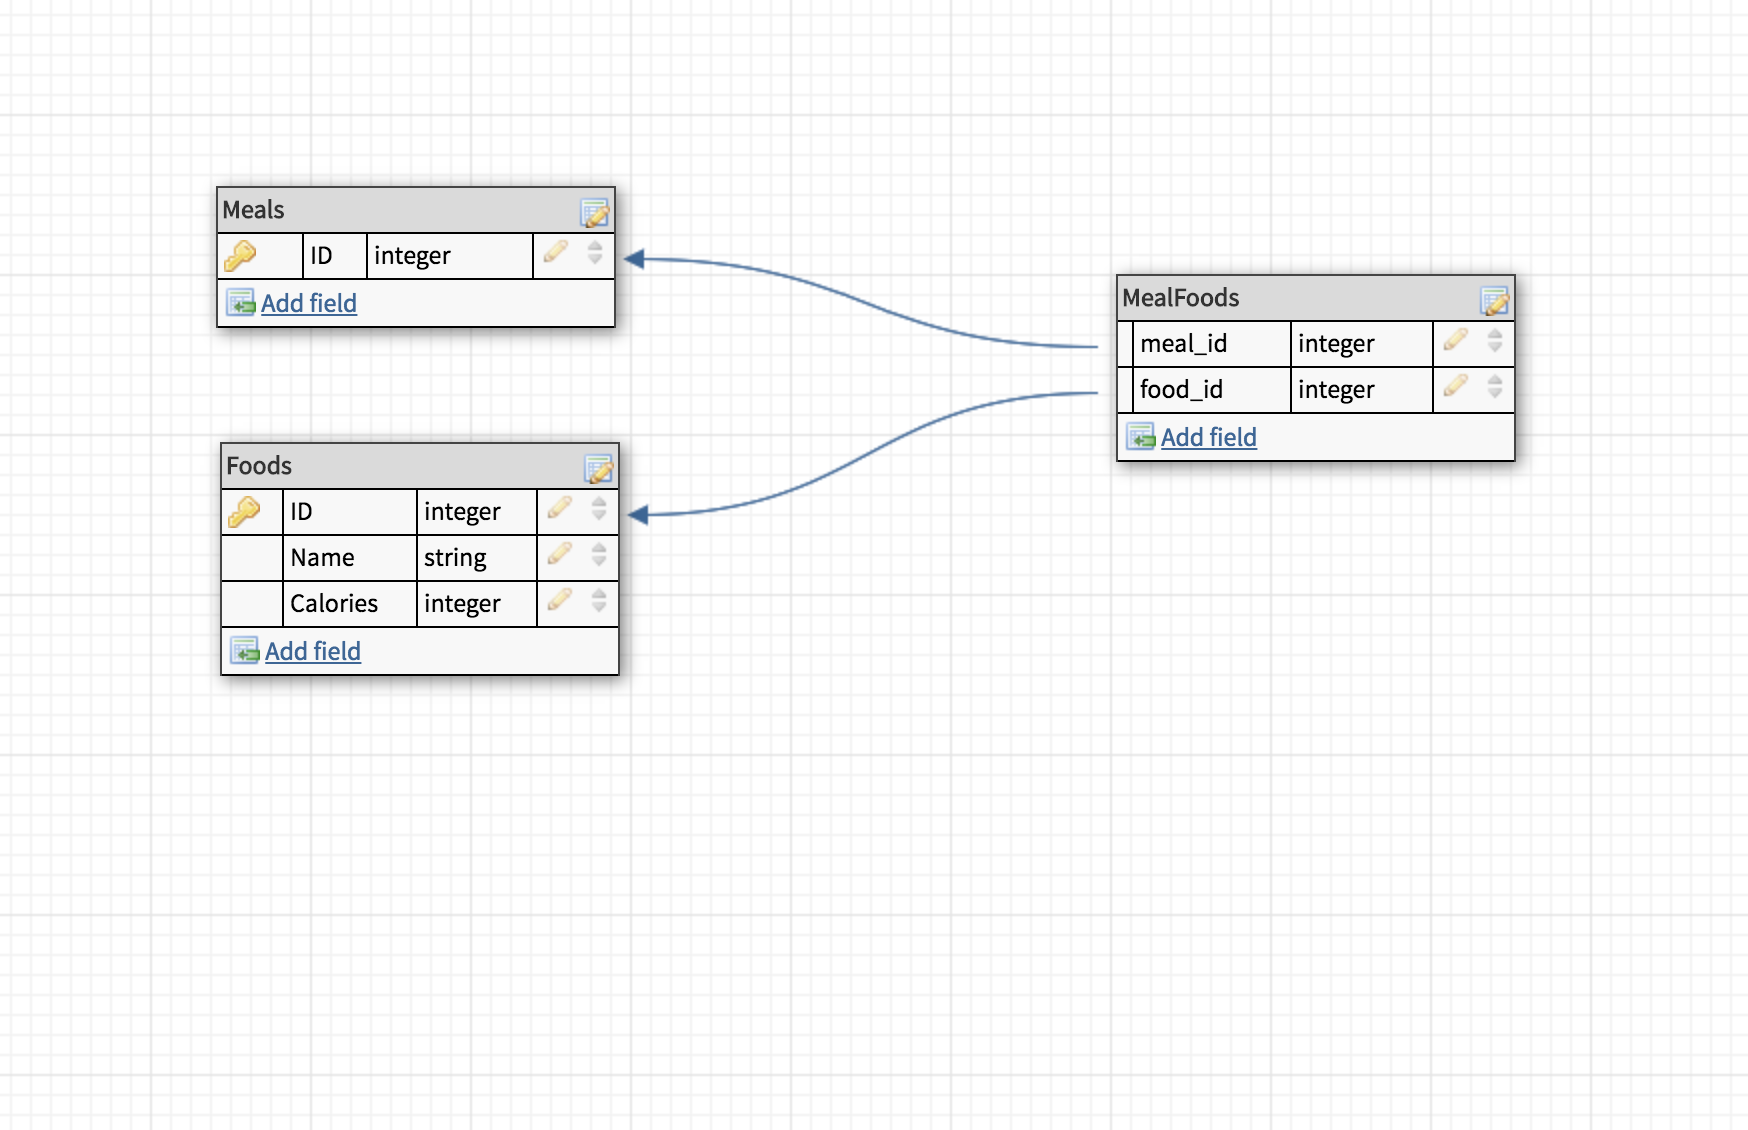Reorder the Meals ID field using arrows
This screenshot has width=1748, height=1130.
click(595, 252)
